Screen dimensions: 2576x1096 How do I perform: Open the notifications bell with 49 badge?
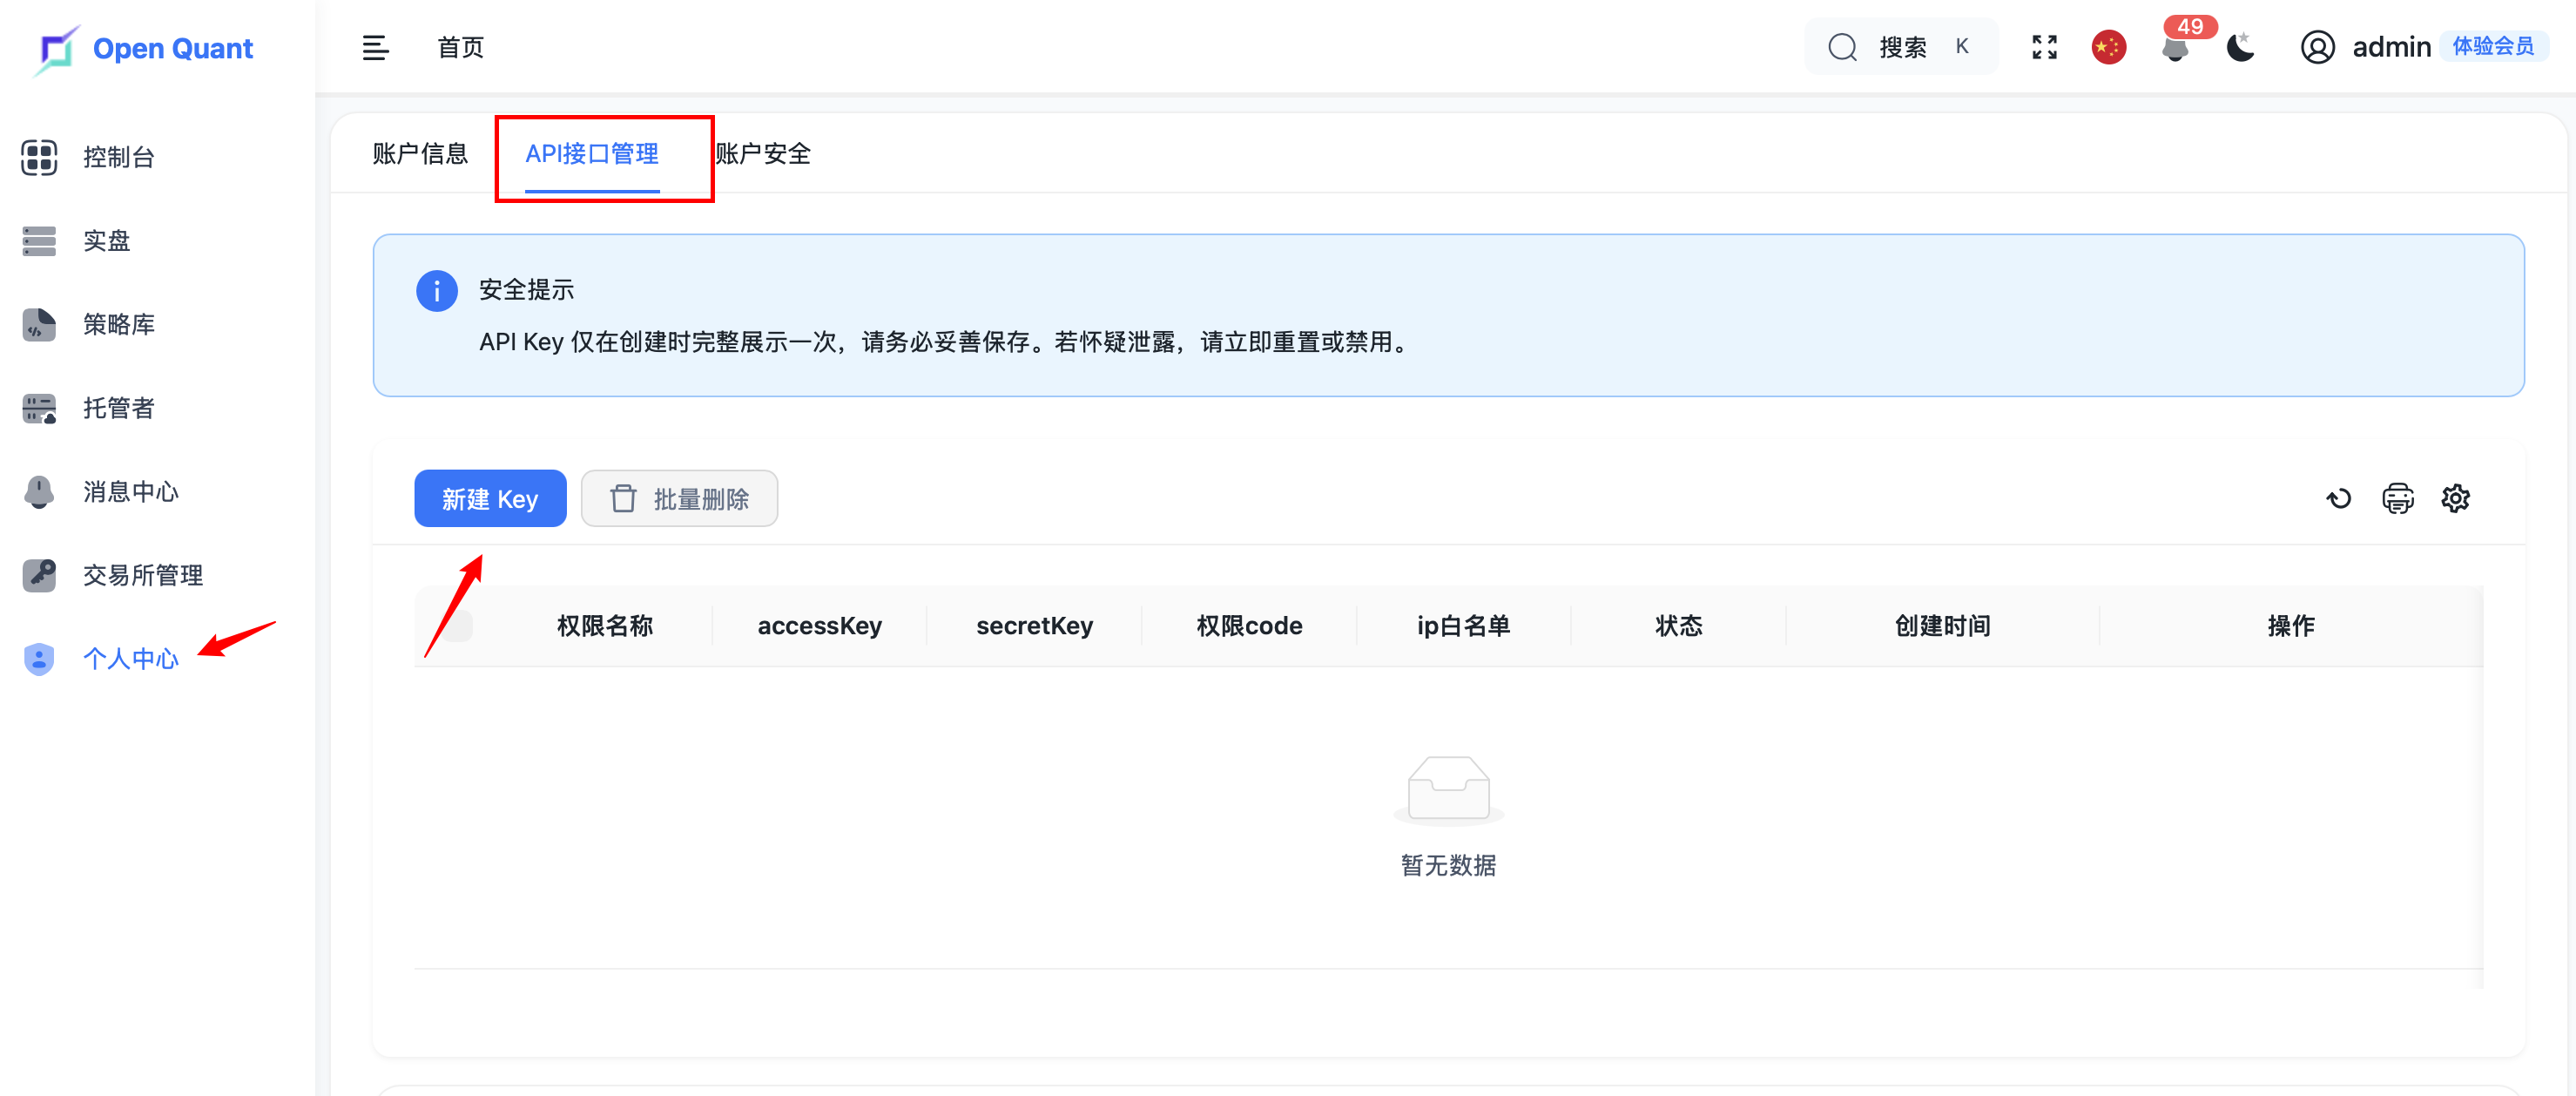(x=2175, y=47)
